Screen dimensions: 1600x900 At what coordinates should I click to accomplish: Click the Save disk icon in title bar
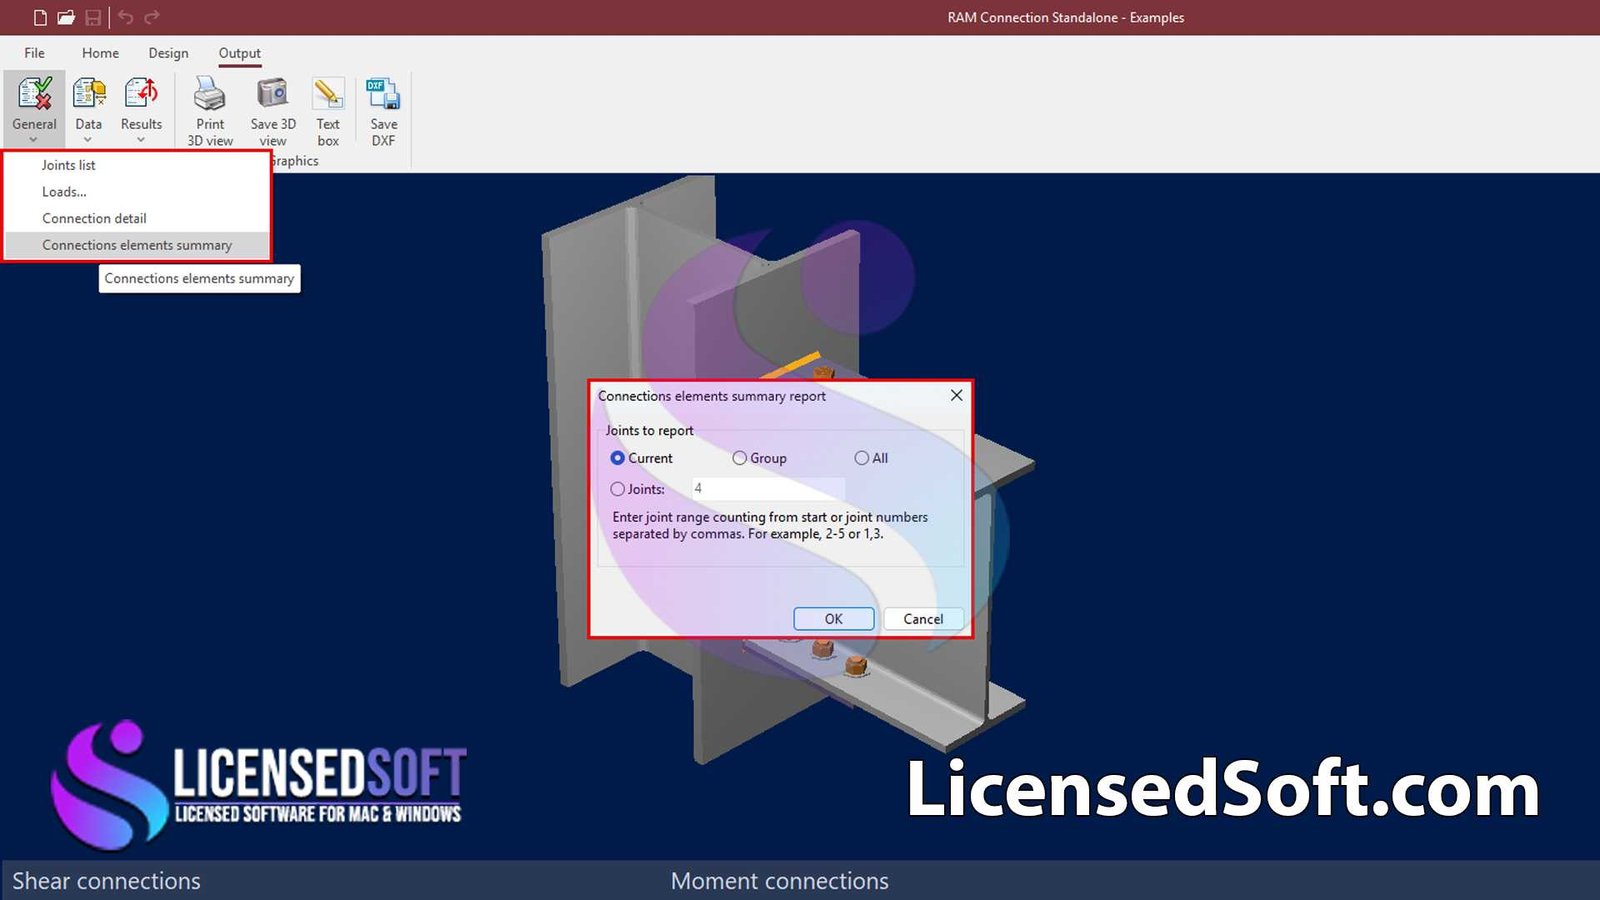click(93, 17)
